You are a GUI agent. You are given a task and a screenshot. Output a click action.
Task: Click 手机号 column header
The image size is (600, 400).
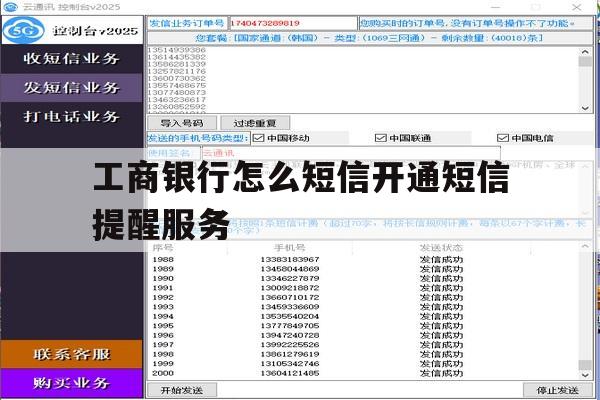(290, 248)
